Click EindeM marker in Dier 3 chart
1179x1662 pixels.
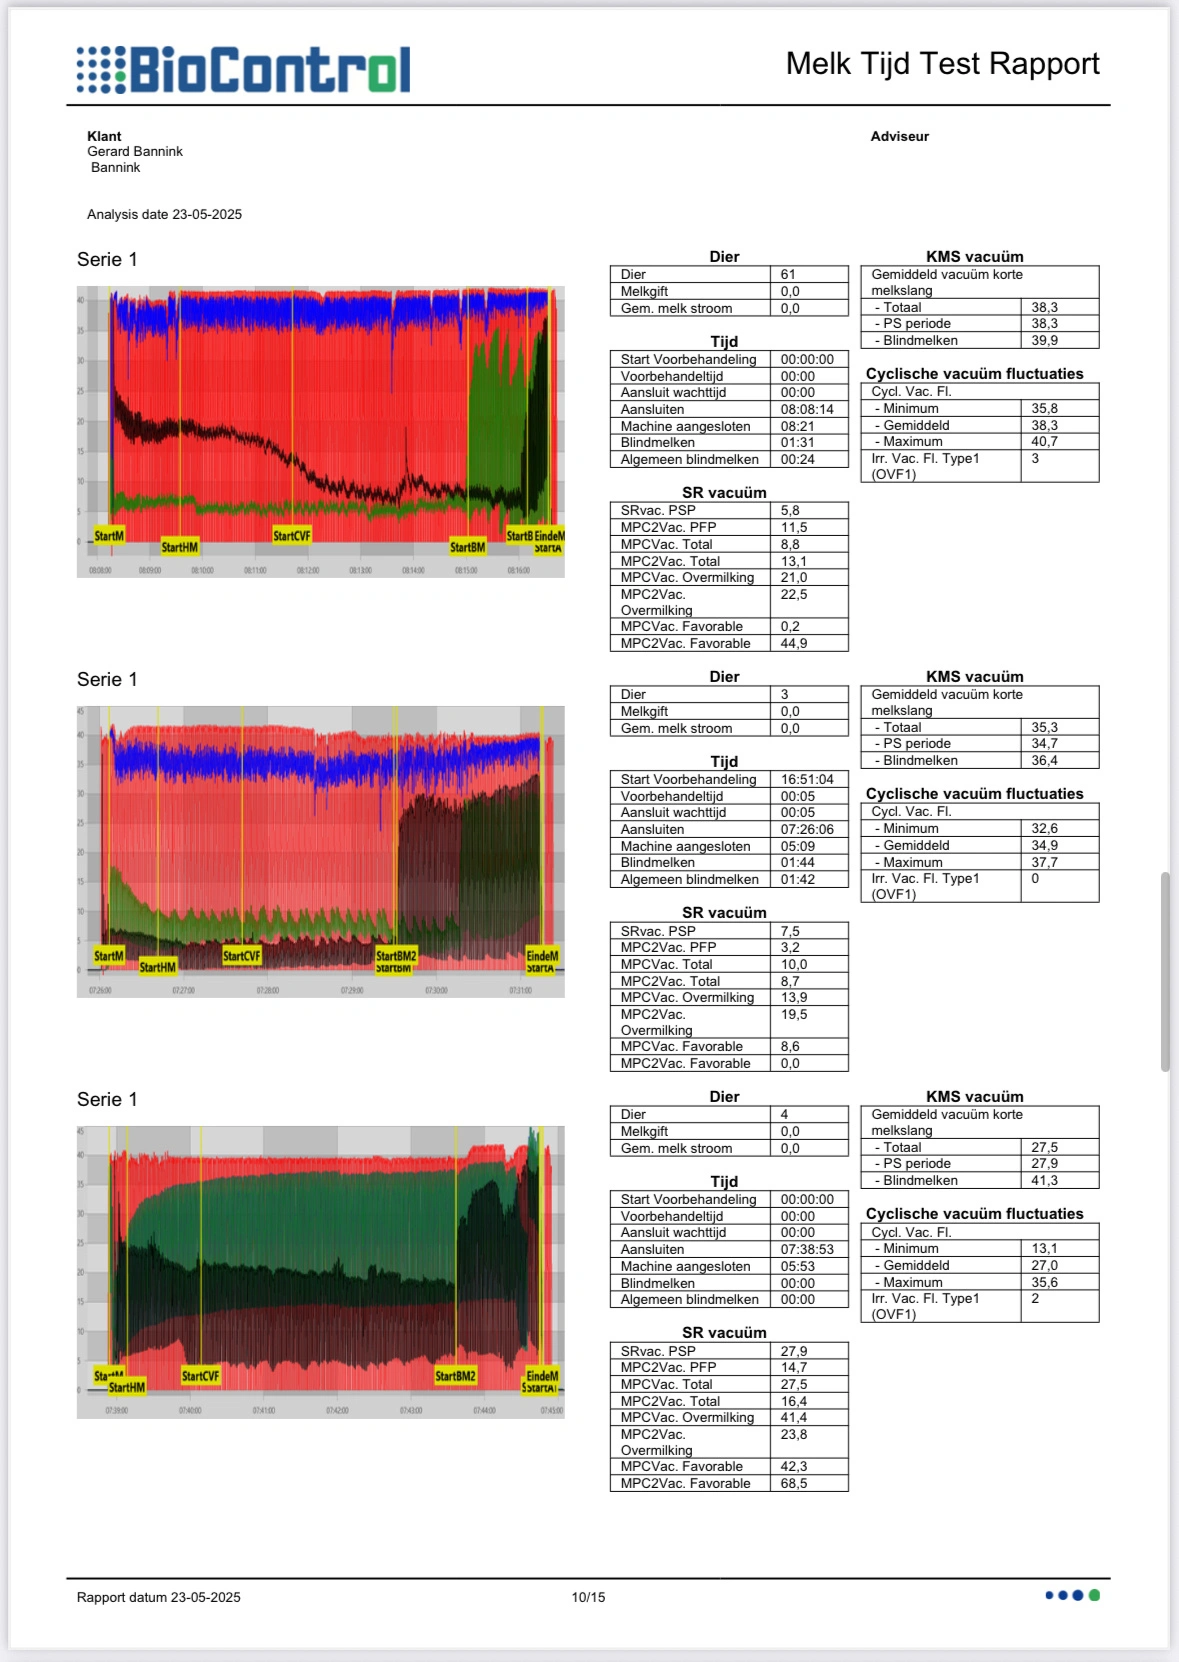(x=542, y=956)
